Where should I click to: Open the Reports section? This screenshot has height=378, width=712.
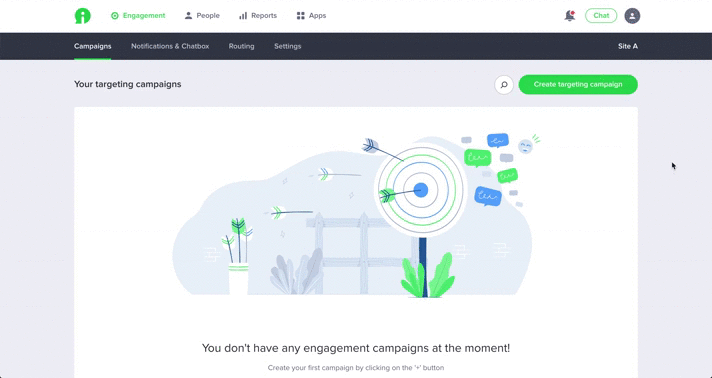[257, 15]
